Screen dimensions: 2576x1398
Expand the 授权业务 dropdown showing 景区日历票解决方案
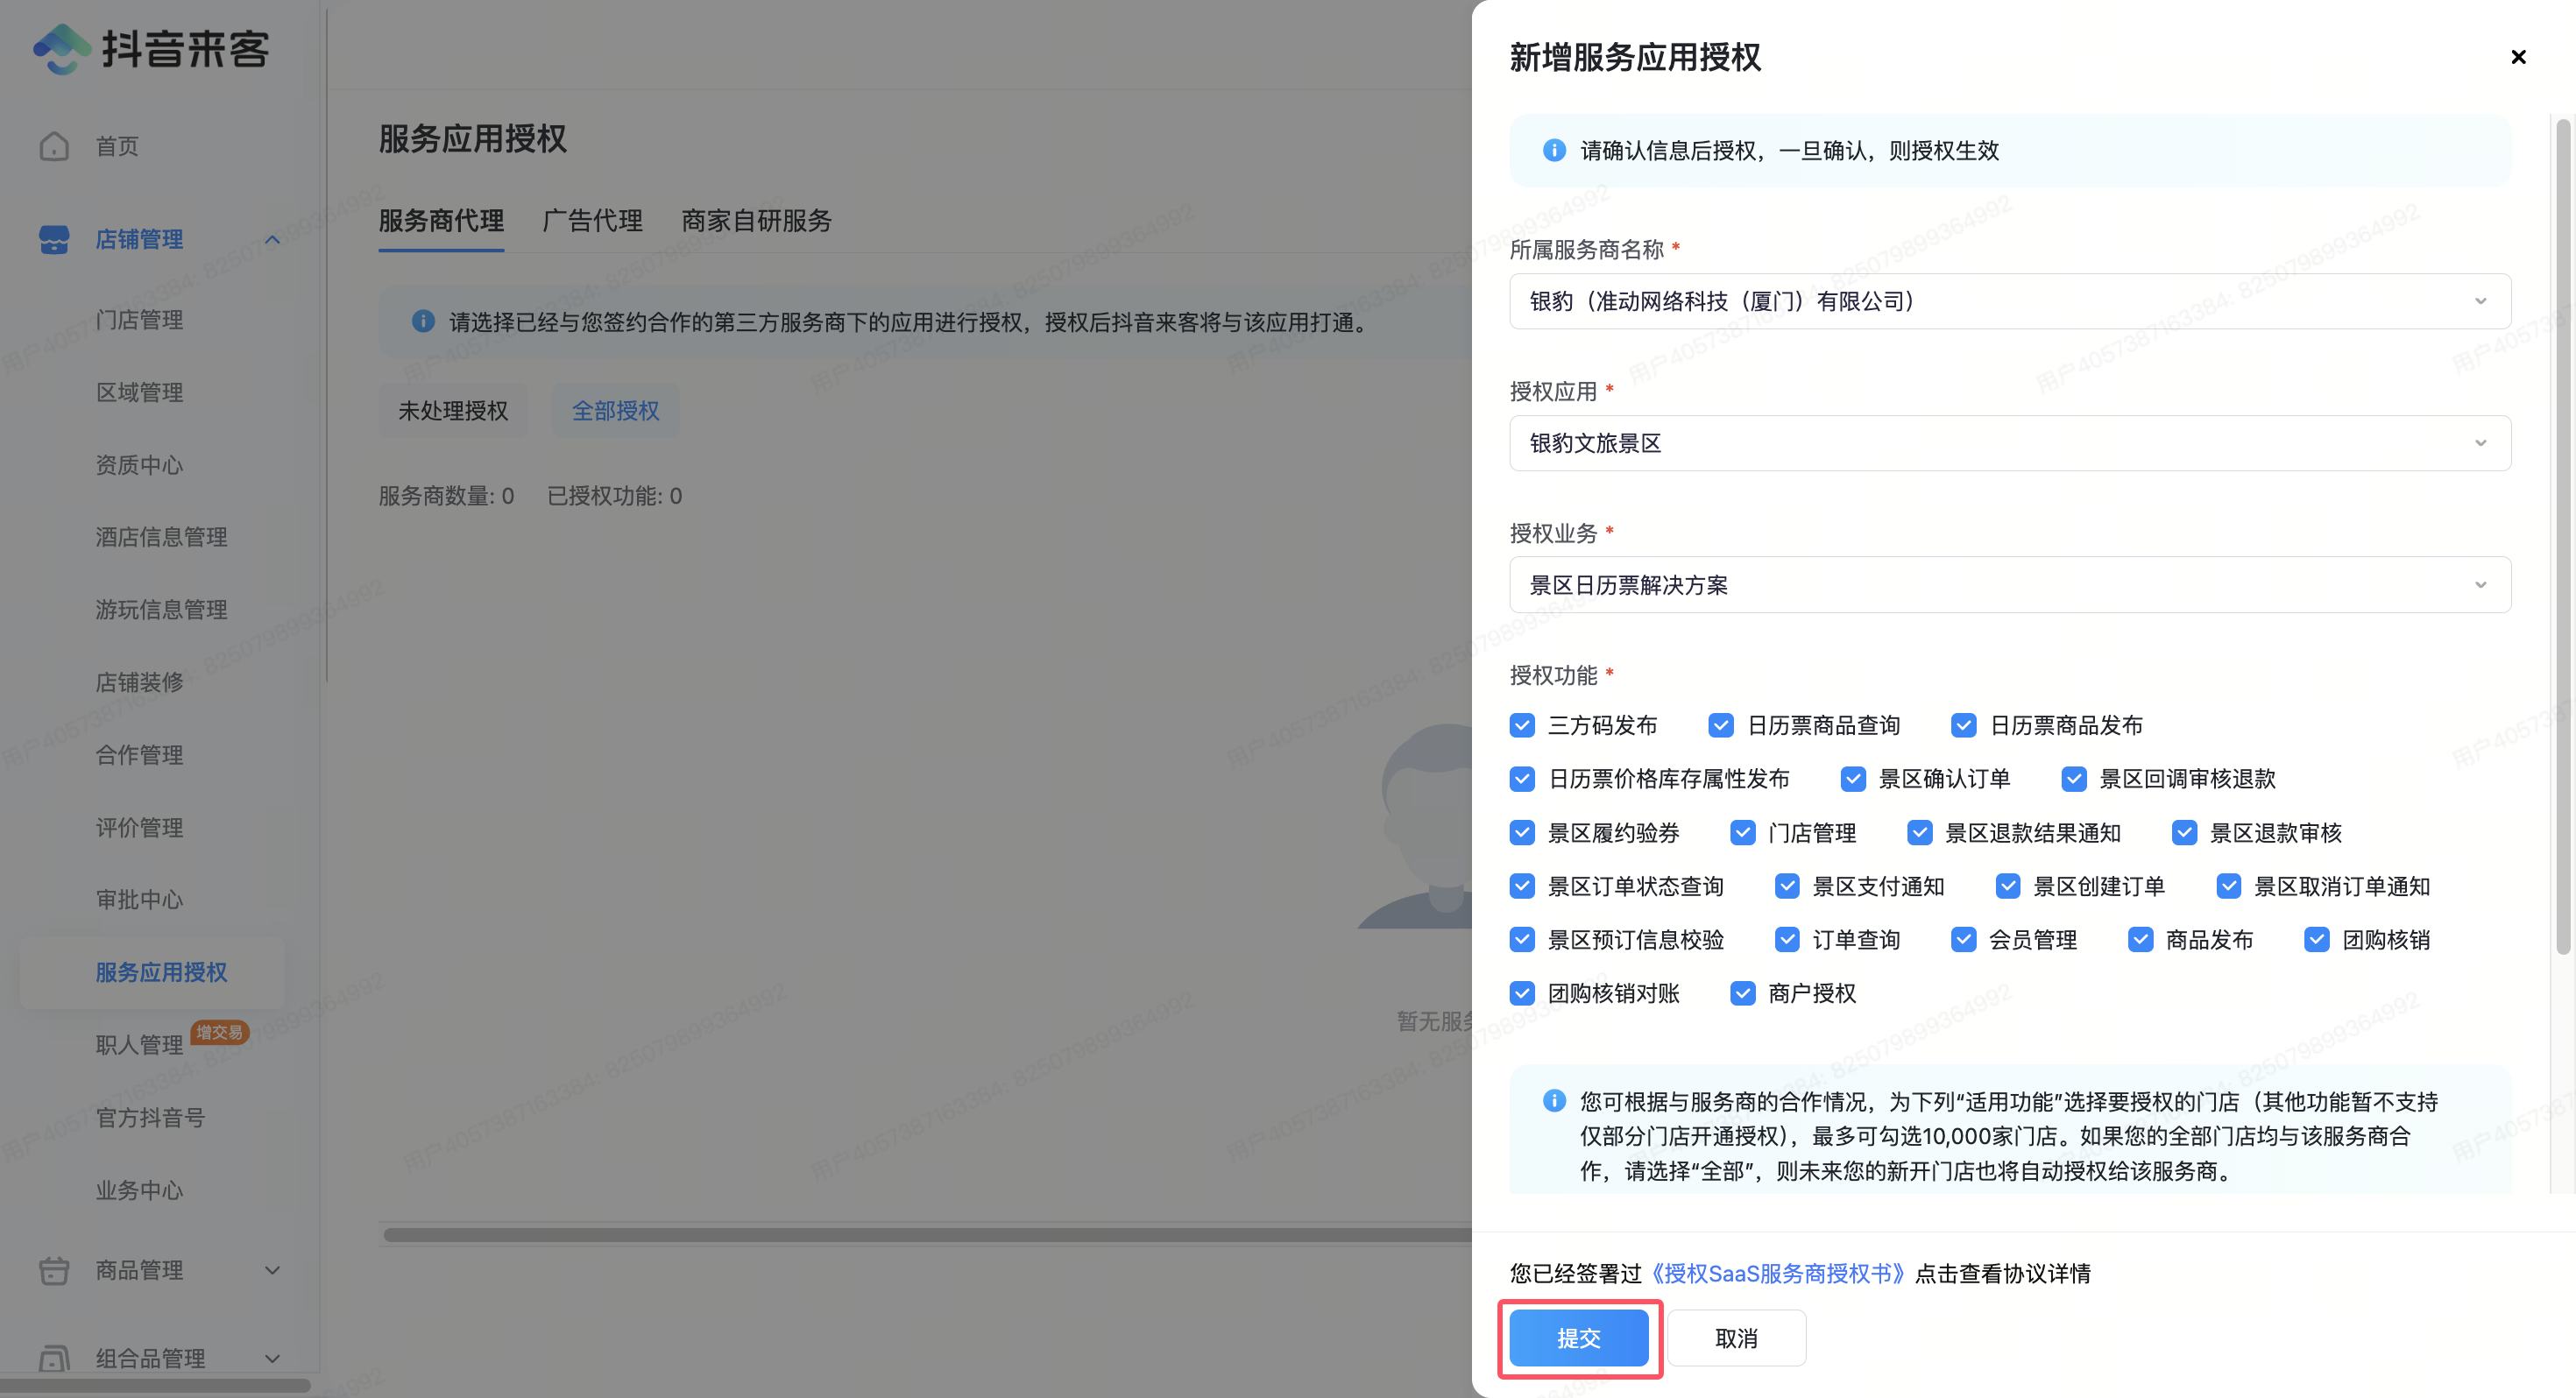pyautogui.click(x=2481, y=585)
